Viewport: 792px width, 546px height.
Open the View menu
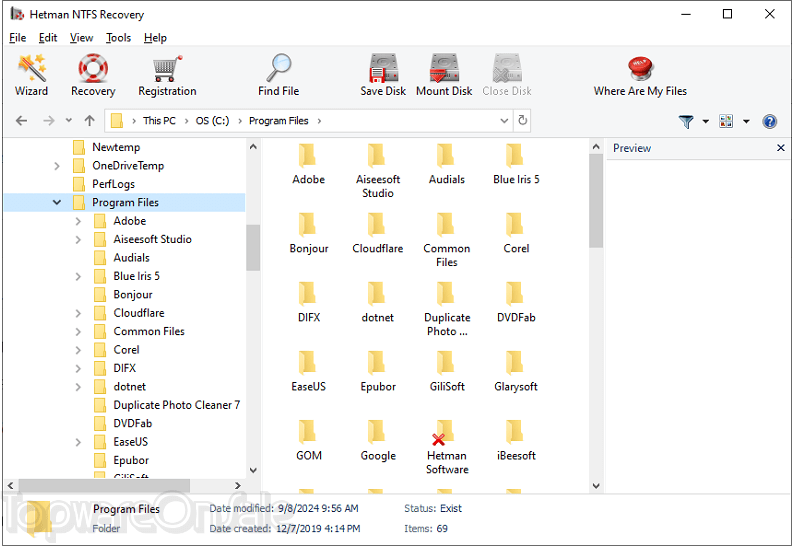click(81, 38)
